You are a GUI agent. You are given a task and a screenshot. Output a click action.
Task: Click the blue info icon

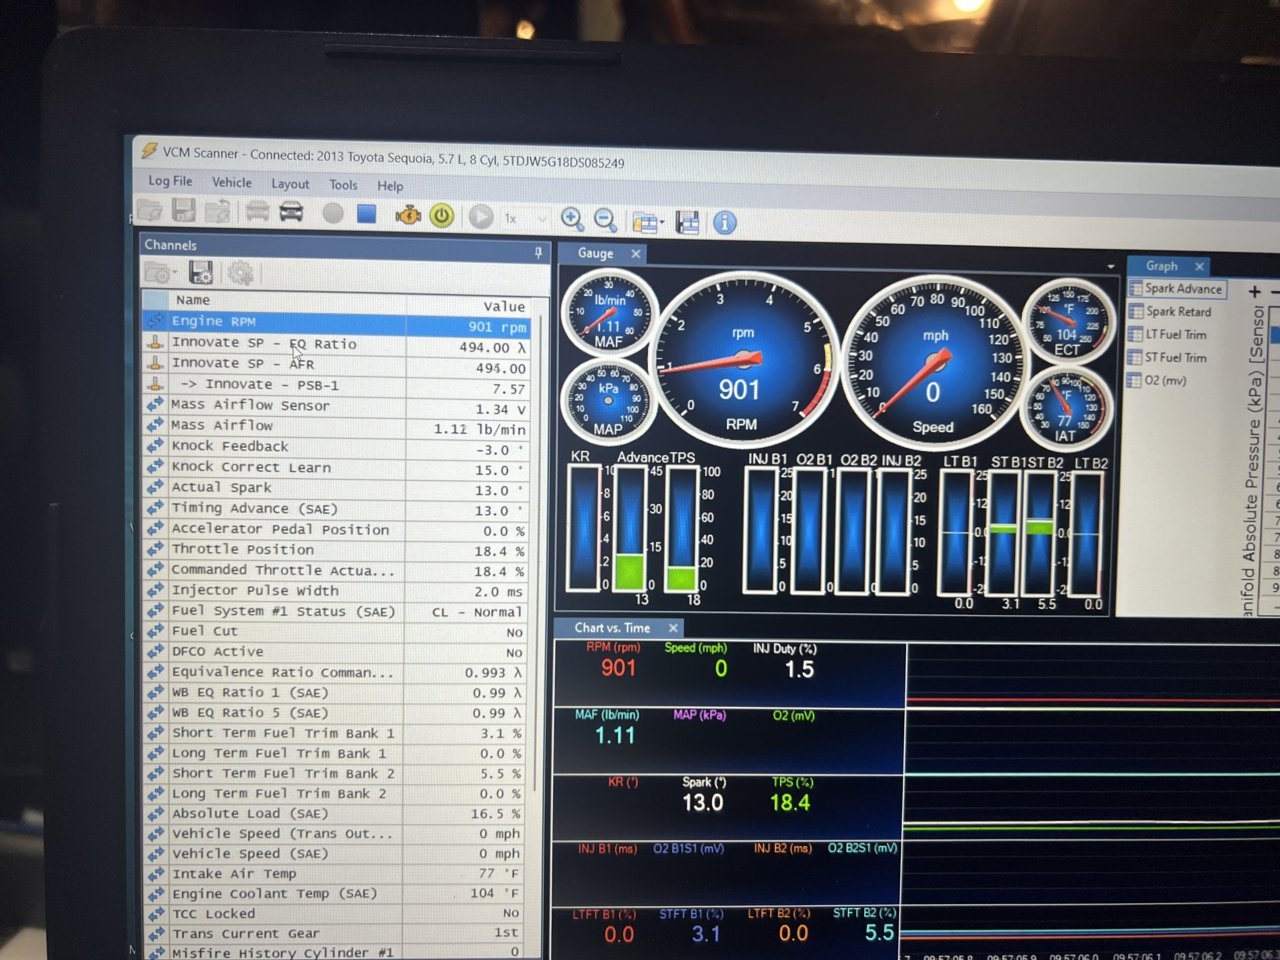point(725,223)
